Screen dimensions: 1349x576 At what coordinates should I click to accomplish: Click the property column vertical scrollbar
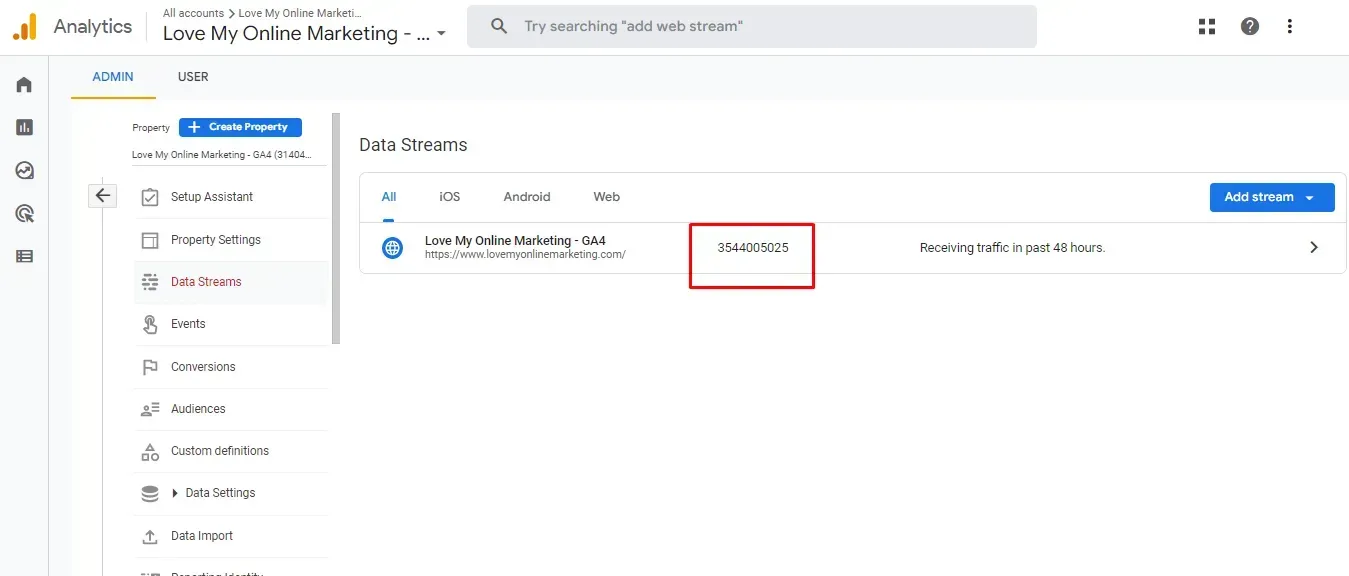(x=336, y=228)
